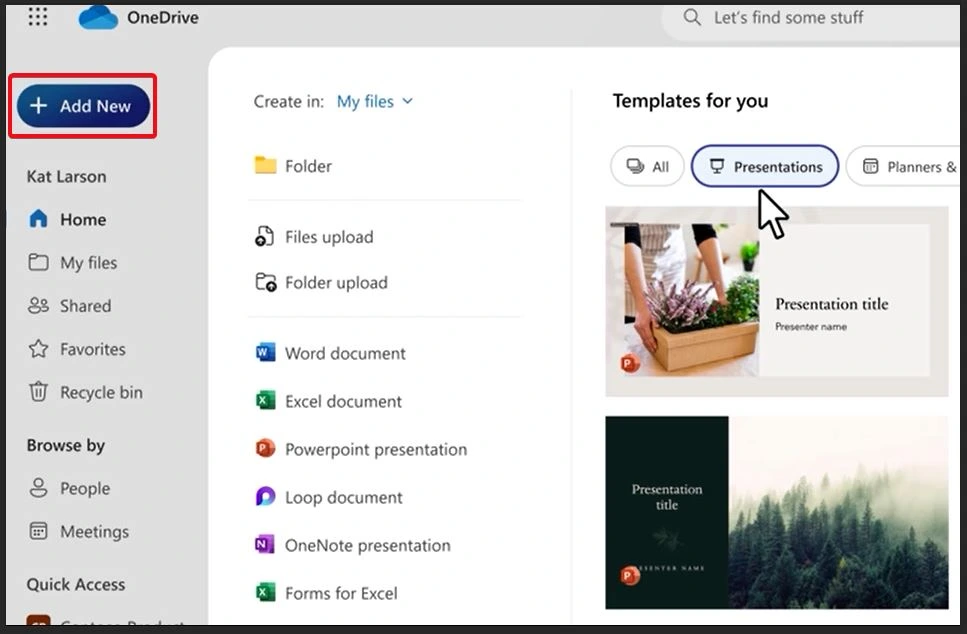This screenshot has height=634, width=967.
Task: Create a new Loop document
Action: tap(329, 498)
